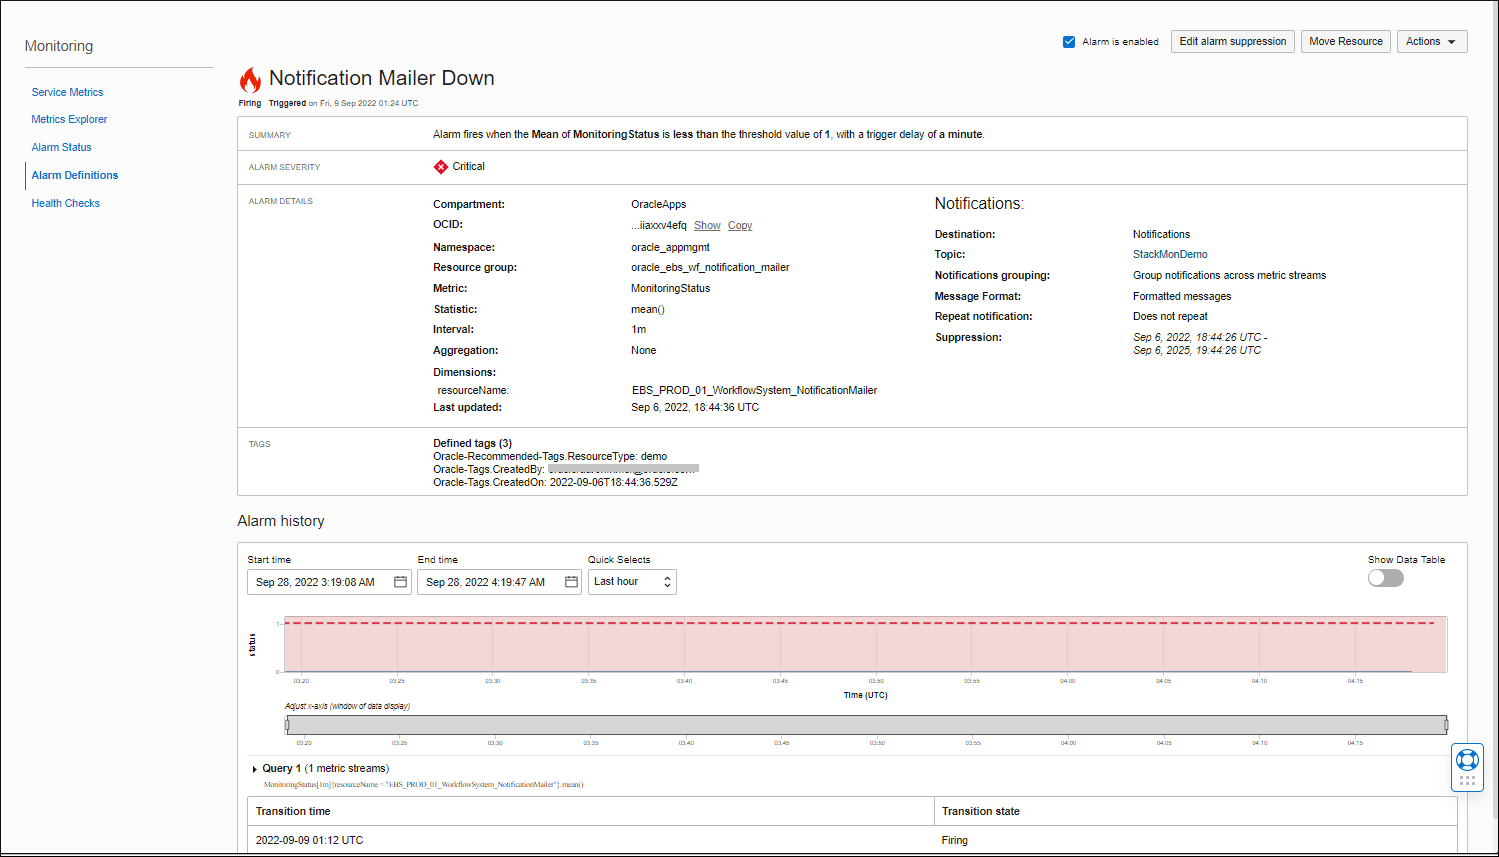
Task: Open the Start time calendar picker icon
Action: pos(401,581)
